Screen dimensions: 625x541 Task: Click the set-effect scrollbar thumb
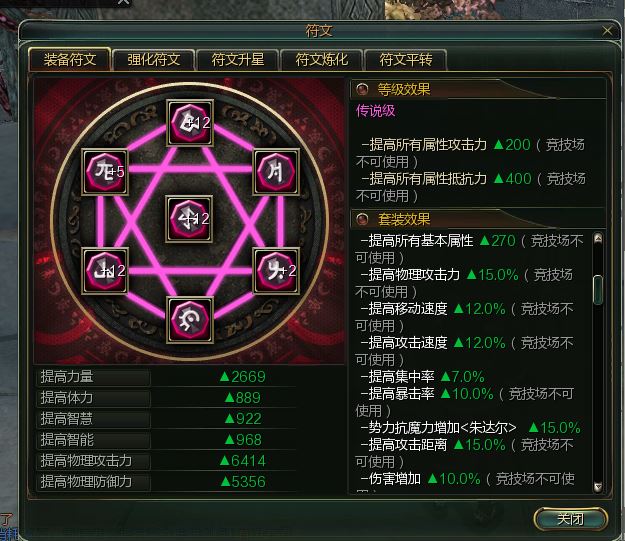click(x=598, y=290)
